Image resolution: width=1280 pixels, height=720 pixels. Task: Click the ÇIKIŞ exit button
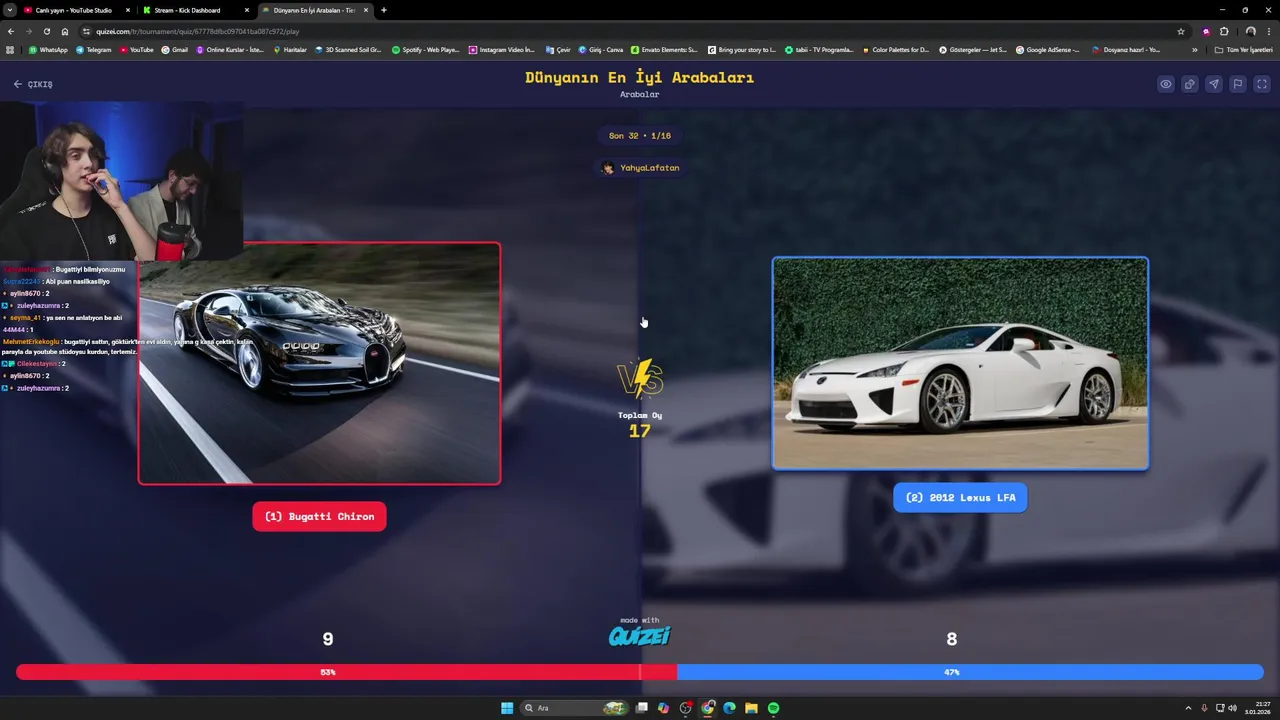[x=33, y=84]
